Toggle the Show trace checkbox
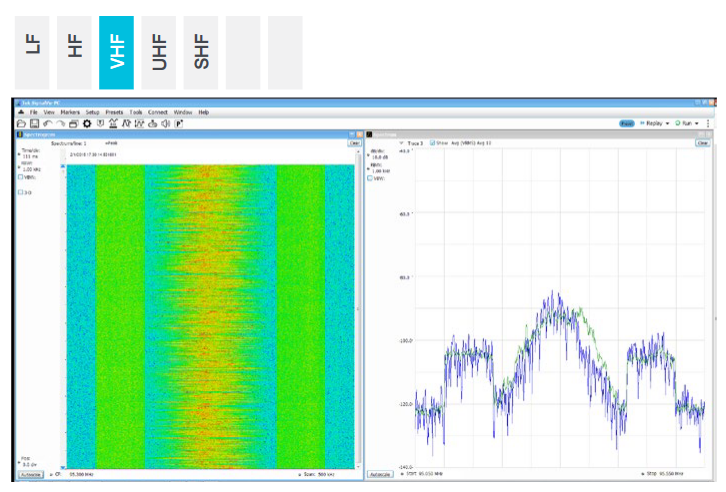This screenshot has height=492, width=726. tap(432, 143)
